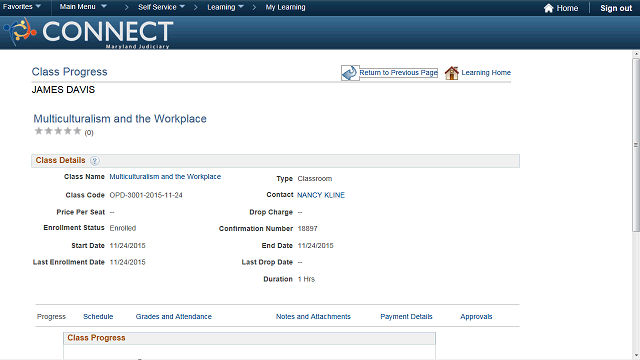Expand the Main Menu dropdown
Screen dimensions: 640x360
click(83, 7)
